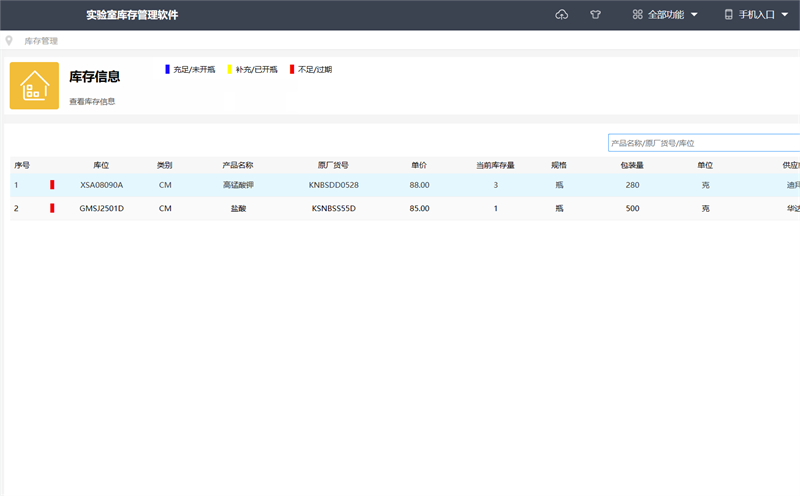800x496 pixels.
Task: Click the red status marker for XSA08090A
Action: tap(52, 185)
